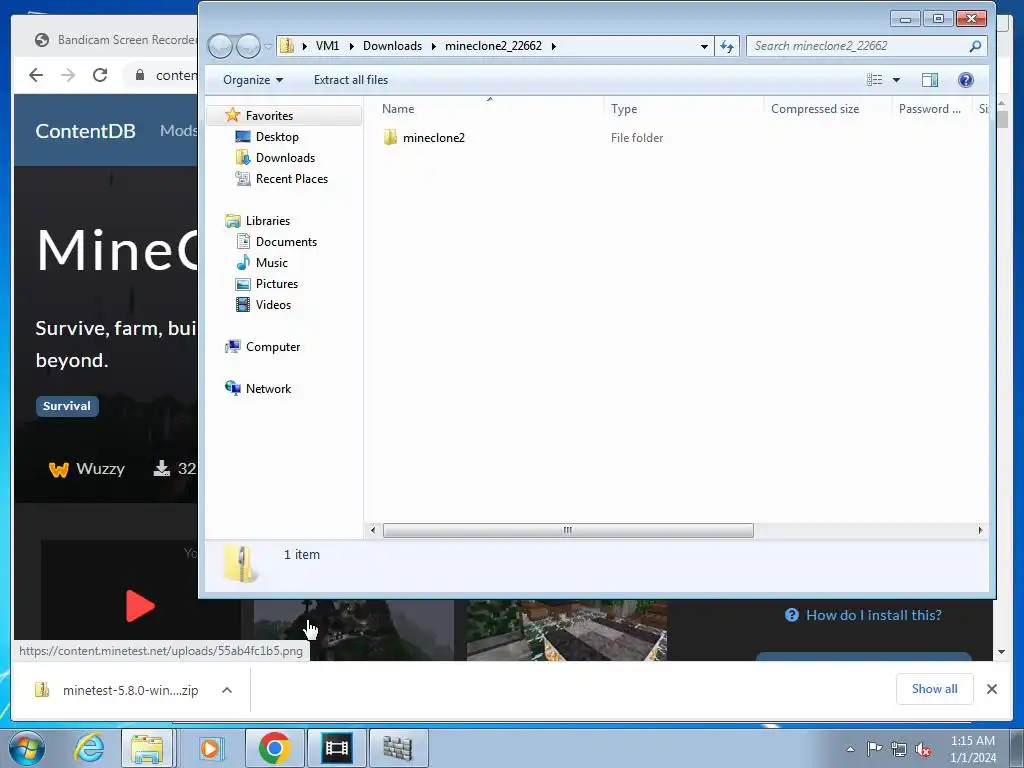The height and width of the screenshot is (768, 1024).
Task: Play the video thumbnail on ContentDB
Action: tap(140, 606)
